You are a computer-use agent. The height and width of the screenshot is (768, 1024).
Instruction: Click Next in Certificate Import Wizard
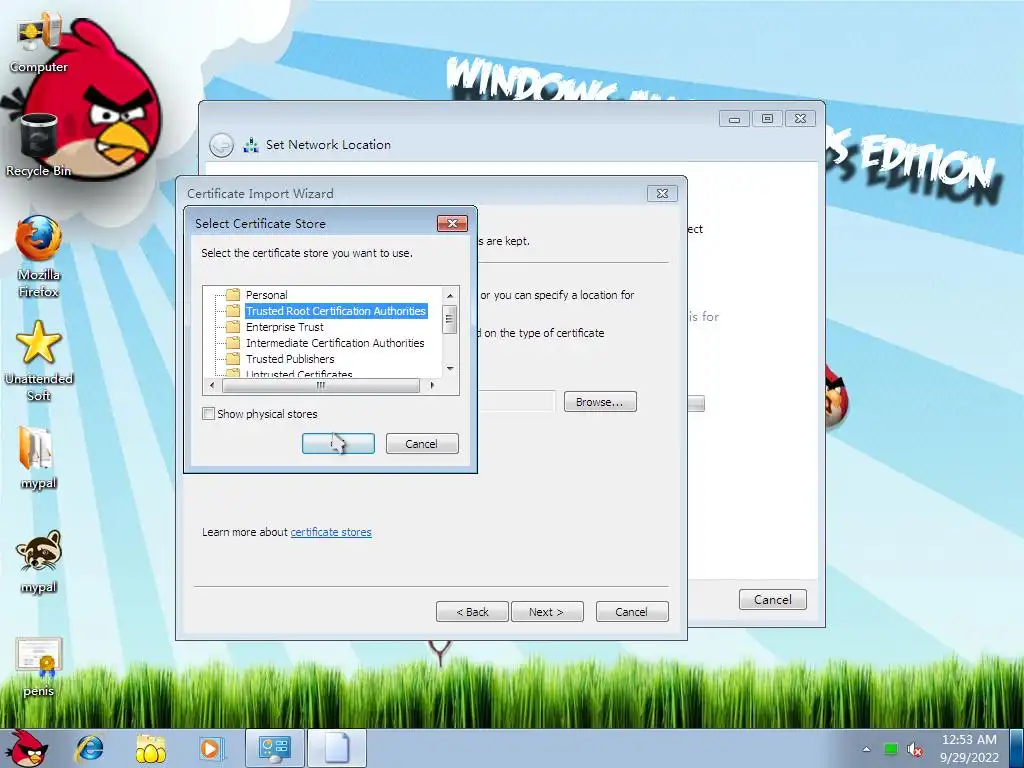point(547,612)
